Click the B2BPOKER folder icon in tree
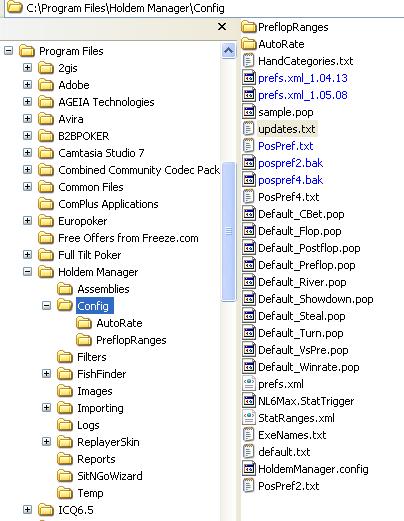 tap(45, 136)
